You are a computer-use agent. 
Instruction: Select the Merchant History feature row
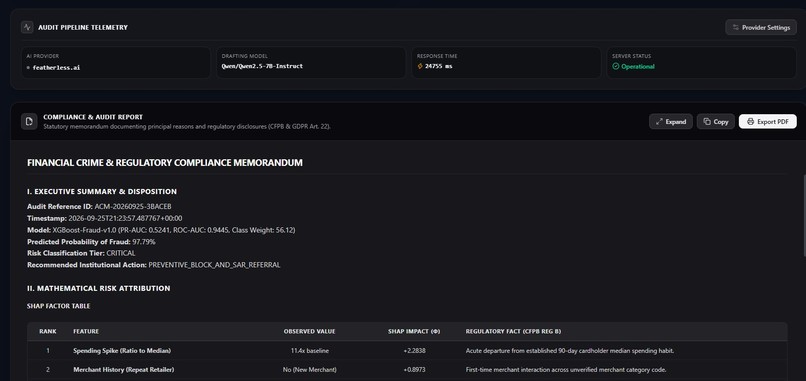click(x=407, y=370)
